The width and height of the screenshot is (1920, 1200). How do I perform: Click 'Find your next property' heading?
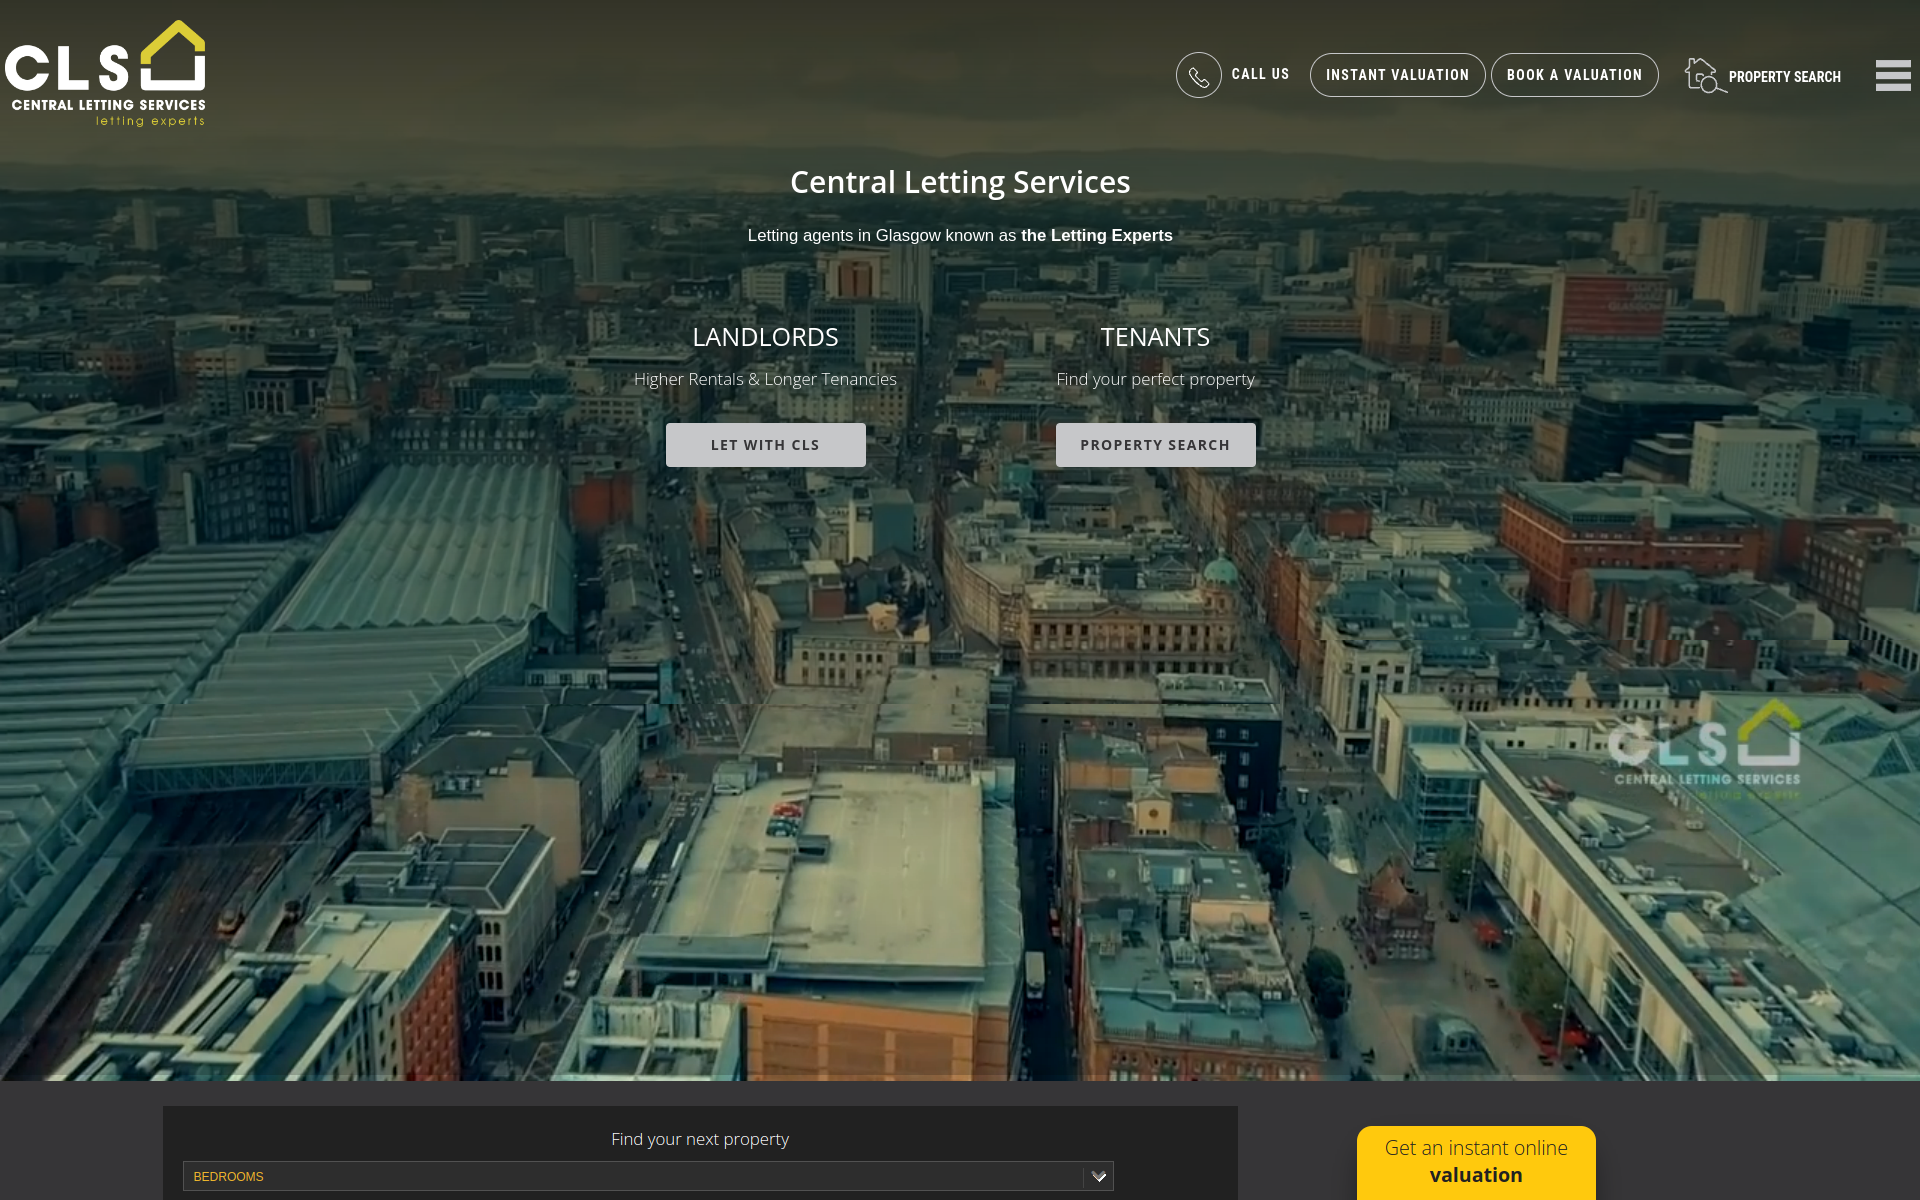[x=700, y=1139]
